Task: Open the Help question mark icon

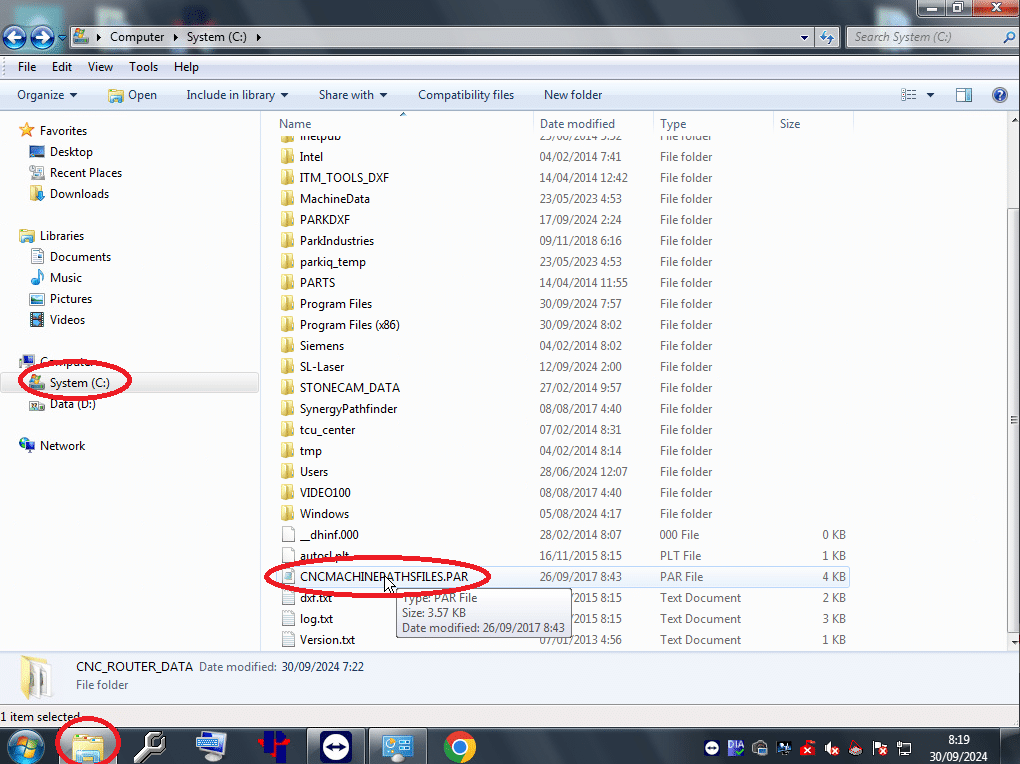Action: coord(998,95)
